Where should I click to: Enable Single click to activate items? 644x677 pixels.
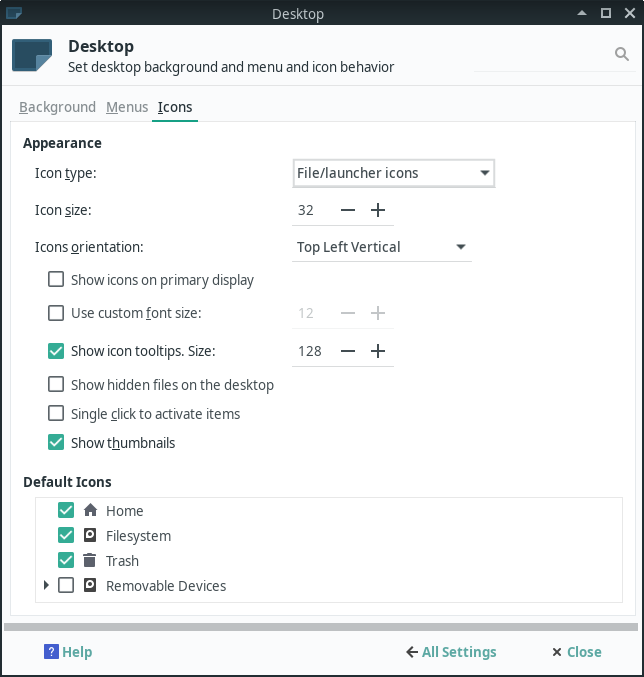tap(57, 413)
